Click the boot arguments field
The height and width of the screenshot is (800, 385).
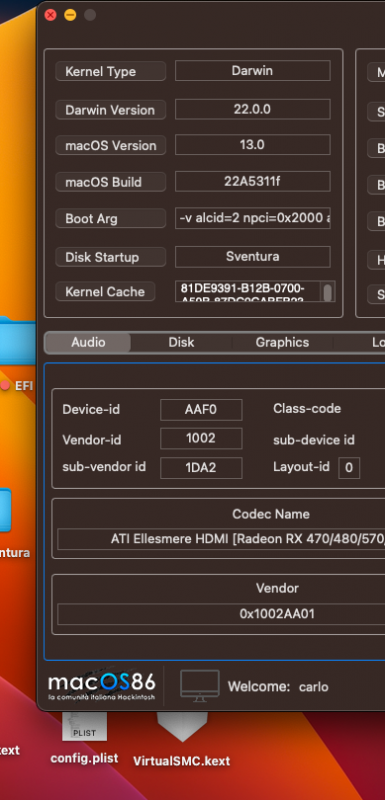252,218
